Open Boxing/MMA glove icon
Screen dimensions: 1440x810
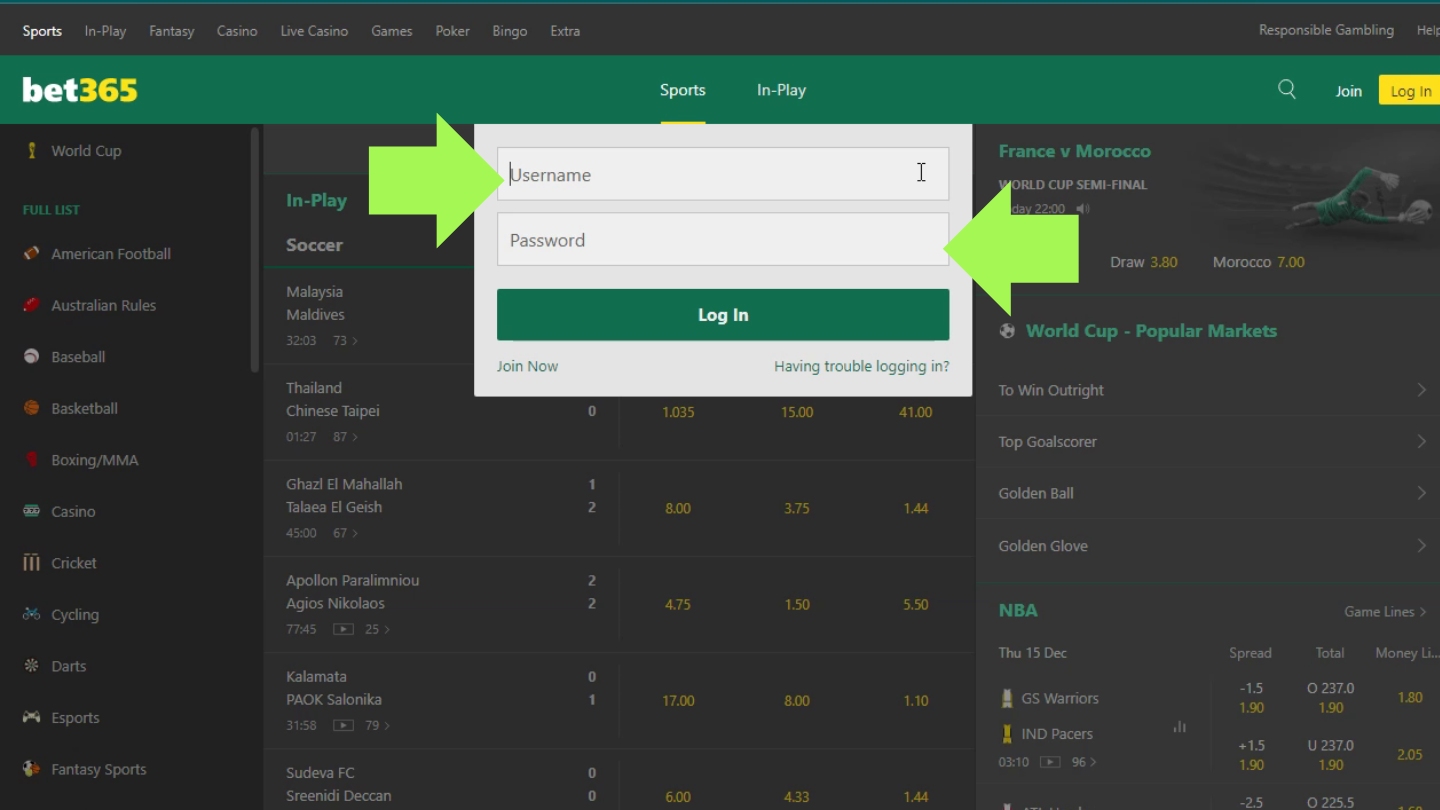point(31,460)
